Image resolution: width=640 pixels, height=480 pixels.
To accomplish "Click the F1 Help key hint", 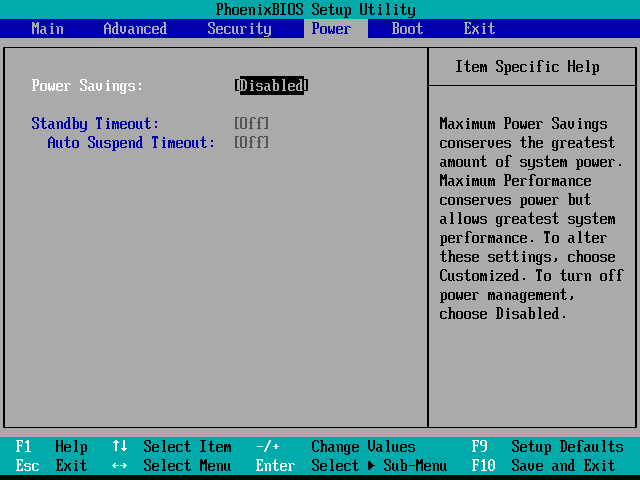I will (x=51, y=447).
